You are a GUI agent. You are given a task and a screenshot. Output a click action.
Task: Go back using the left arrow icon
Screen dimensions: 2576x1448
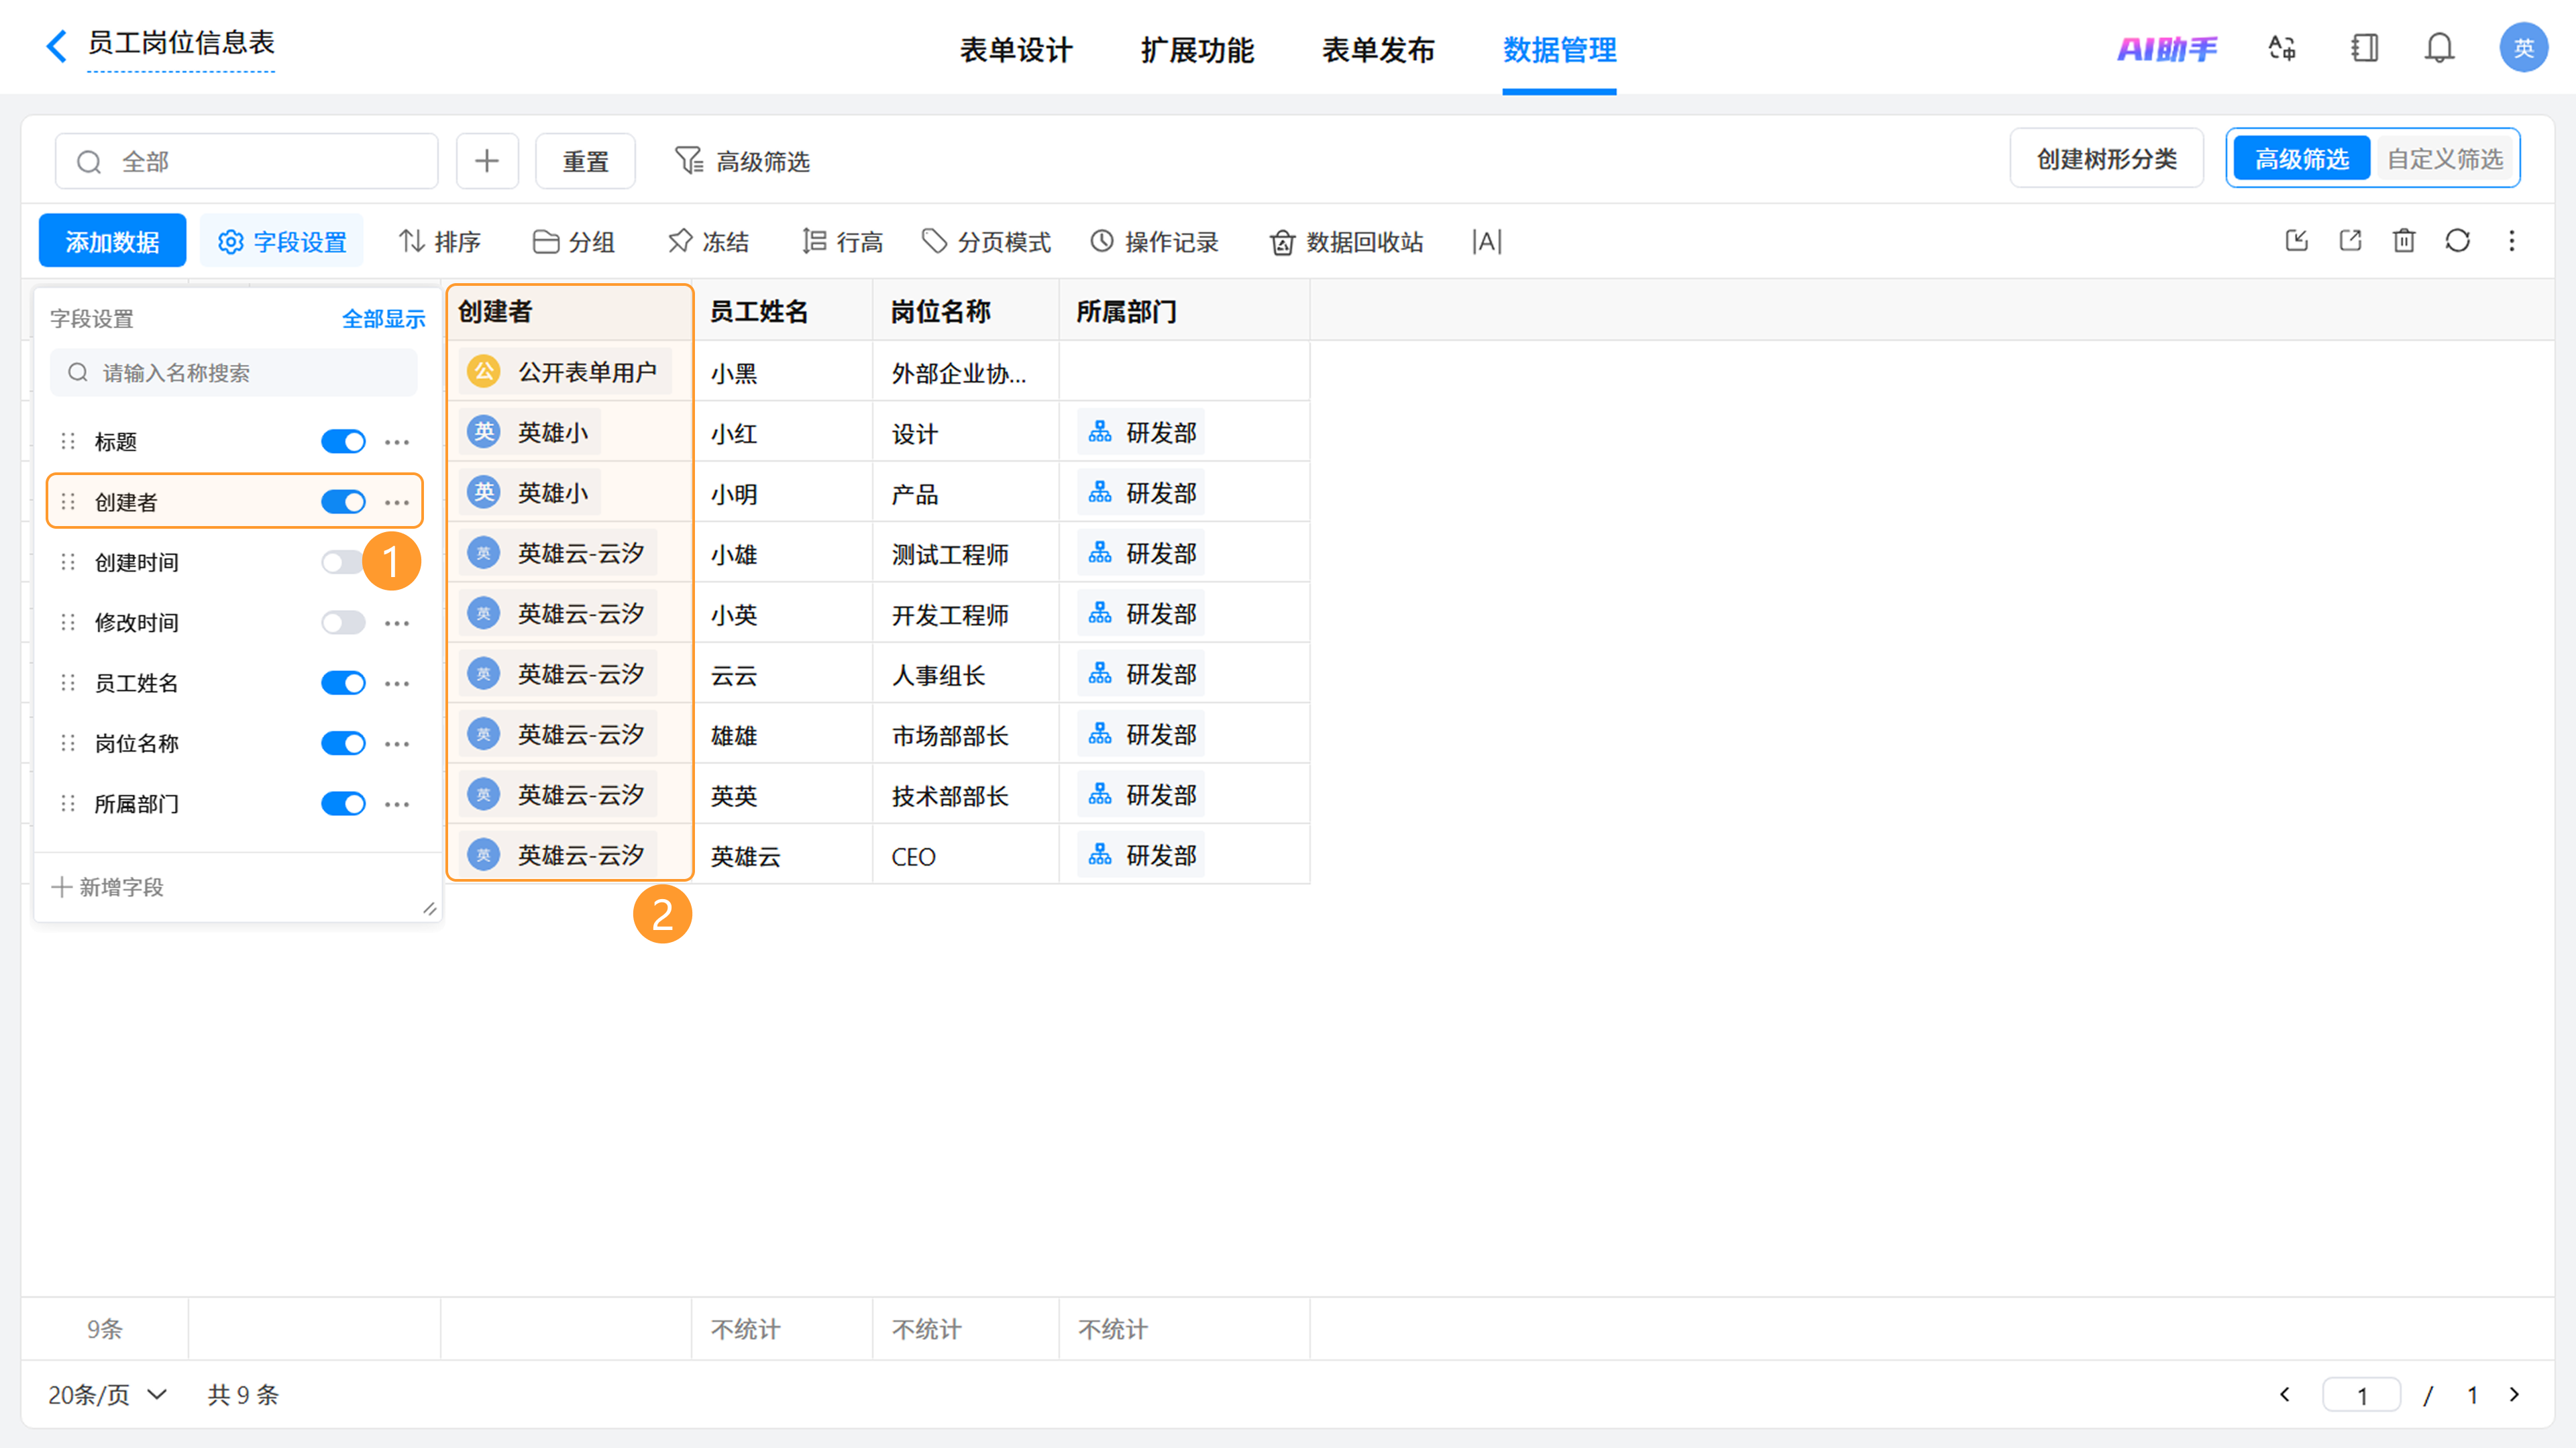(x=57, y=46)
